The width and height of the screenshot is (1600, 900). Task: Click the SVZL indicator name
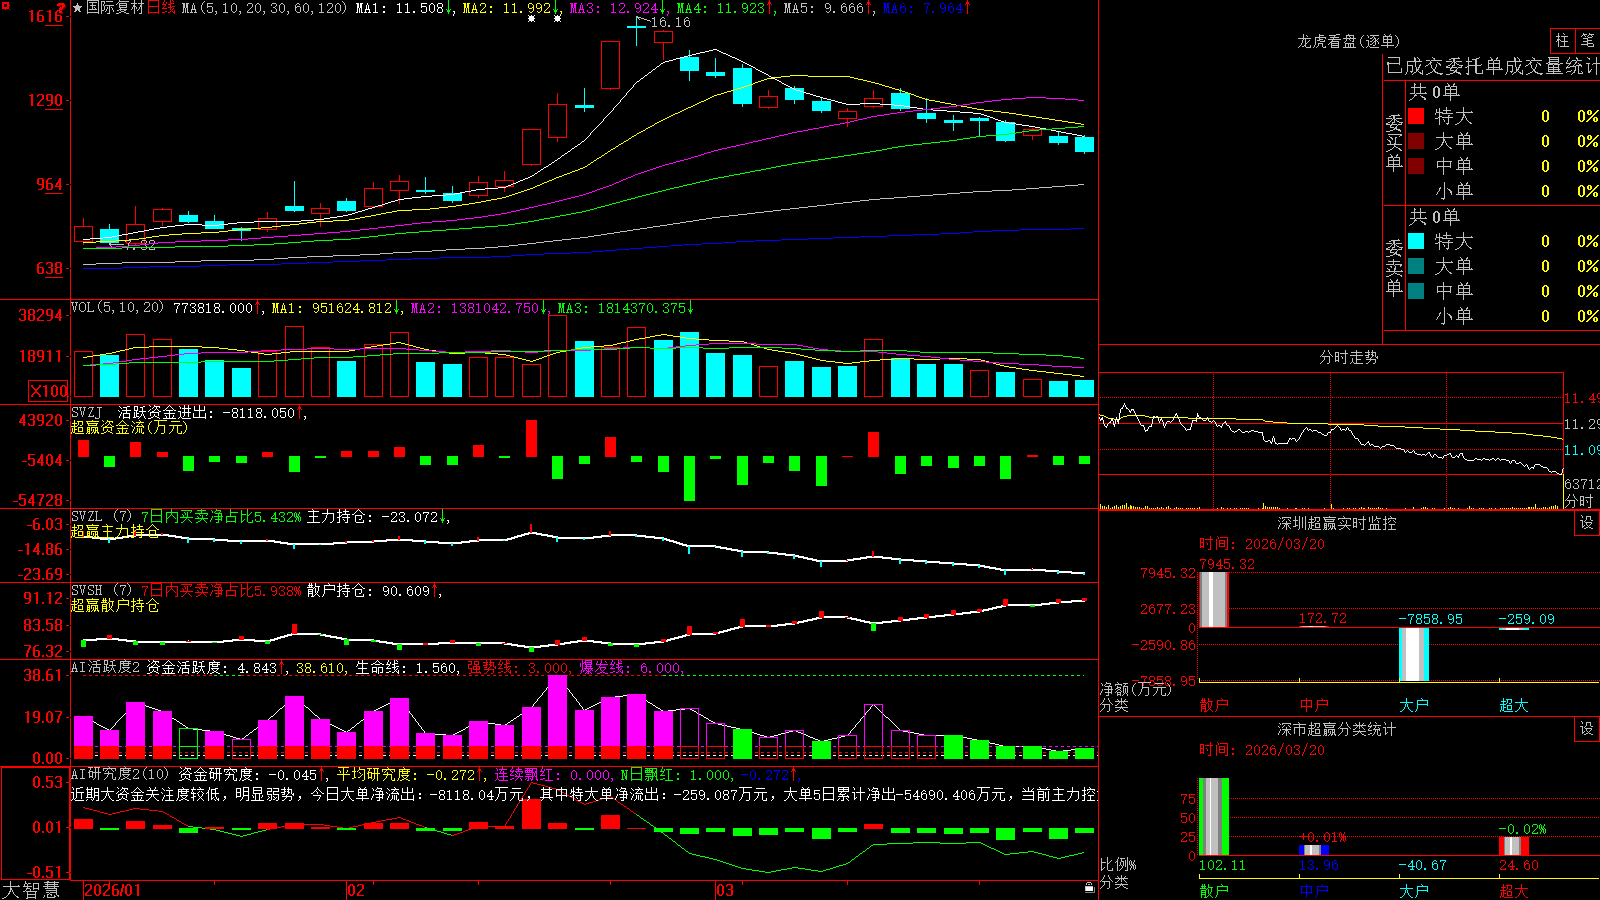coord(87,517)
